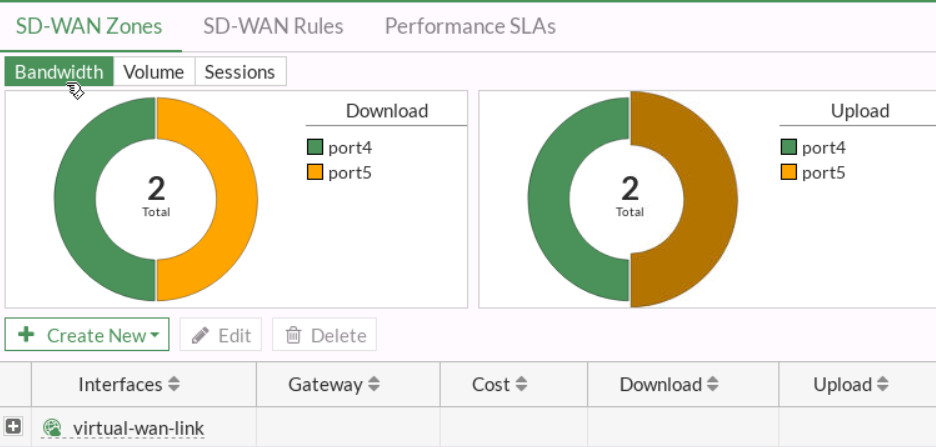Open the Performance SLAs tab
The width and height of the screenshot is (936, 447).
click(x=470, y=26)
